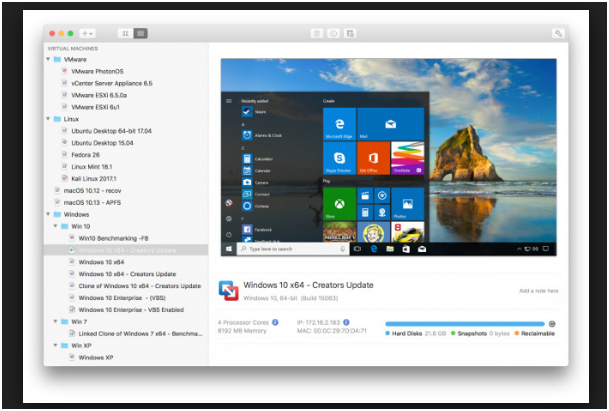Click the MAC address text

pos(331,331)
